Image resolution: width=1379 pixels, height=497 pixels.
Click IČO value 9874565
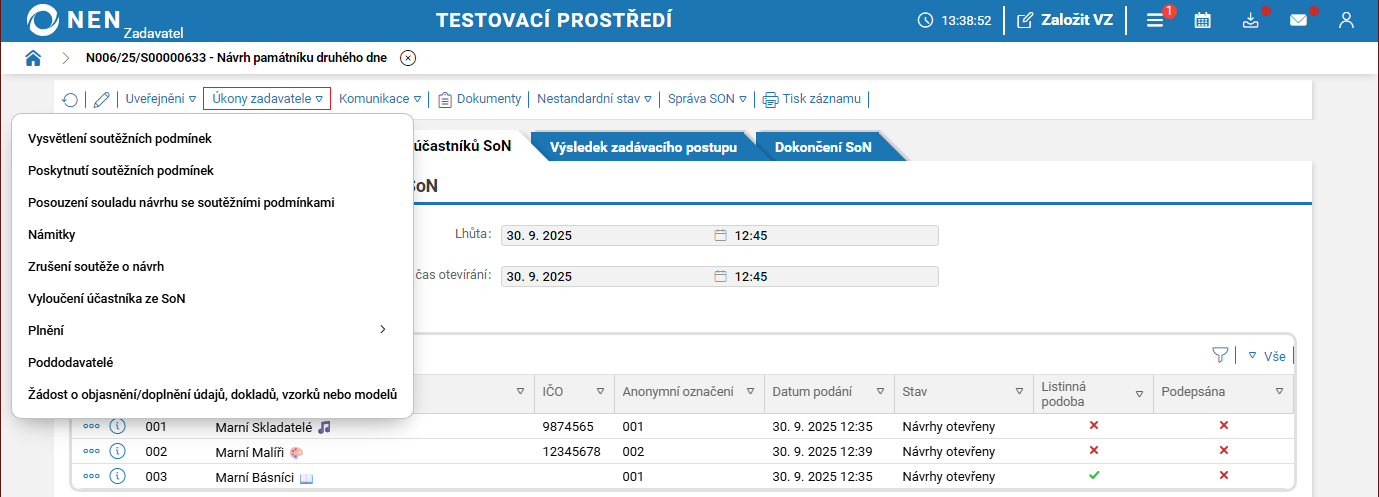[x=569, y=427]
